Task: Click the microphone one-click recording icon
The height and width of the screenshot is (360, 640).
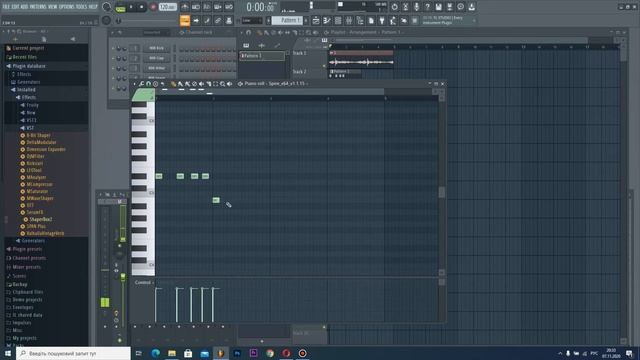Action: [416, 7]
